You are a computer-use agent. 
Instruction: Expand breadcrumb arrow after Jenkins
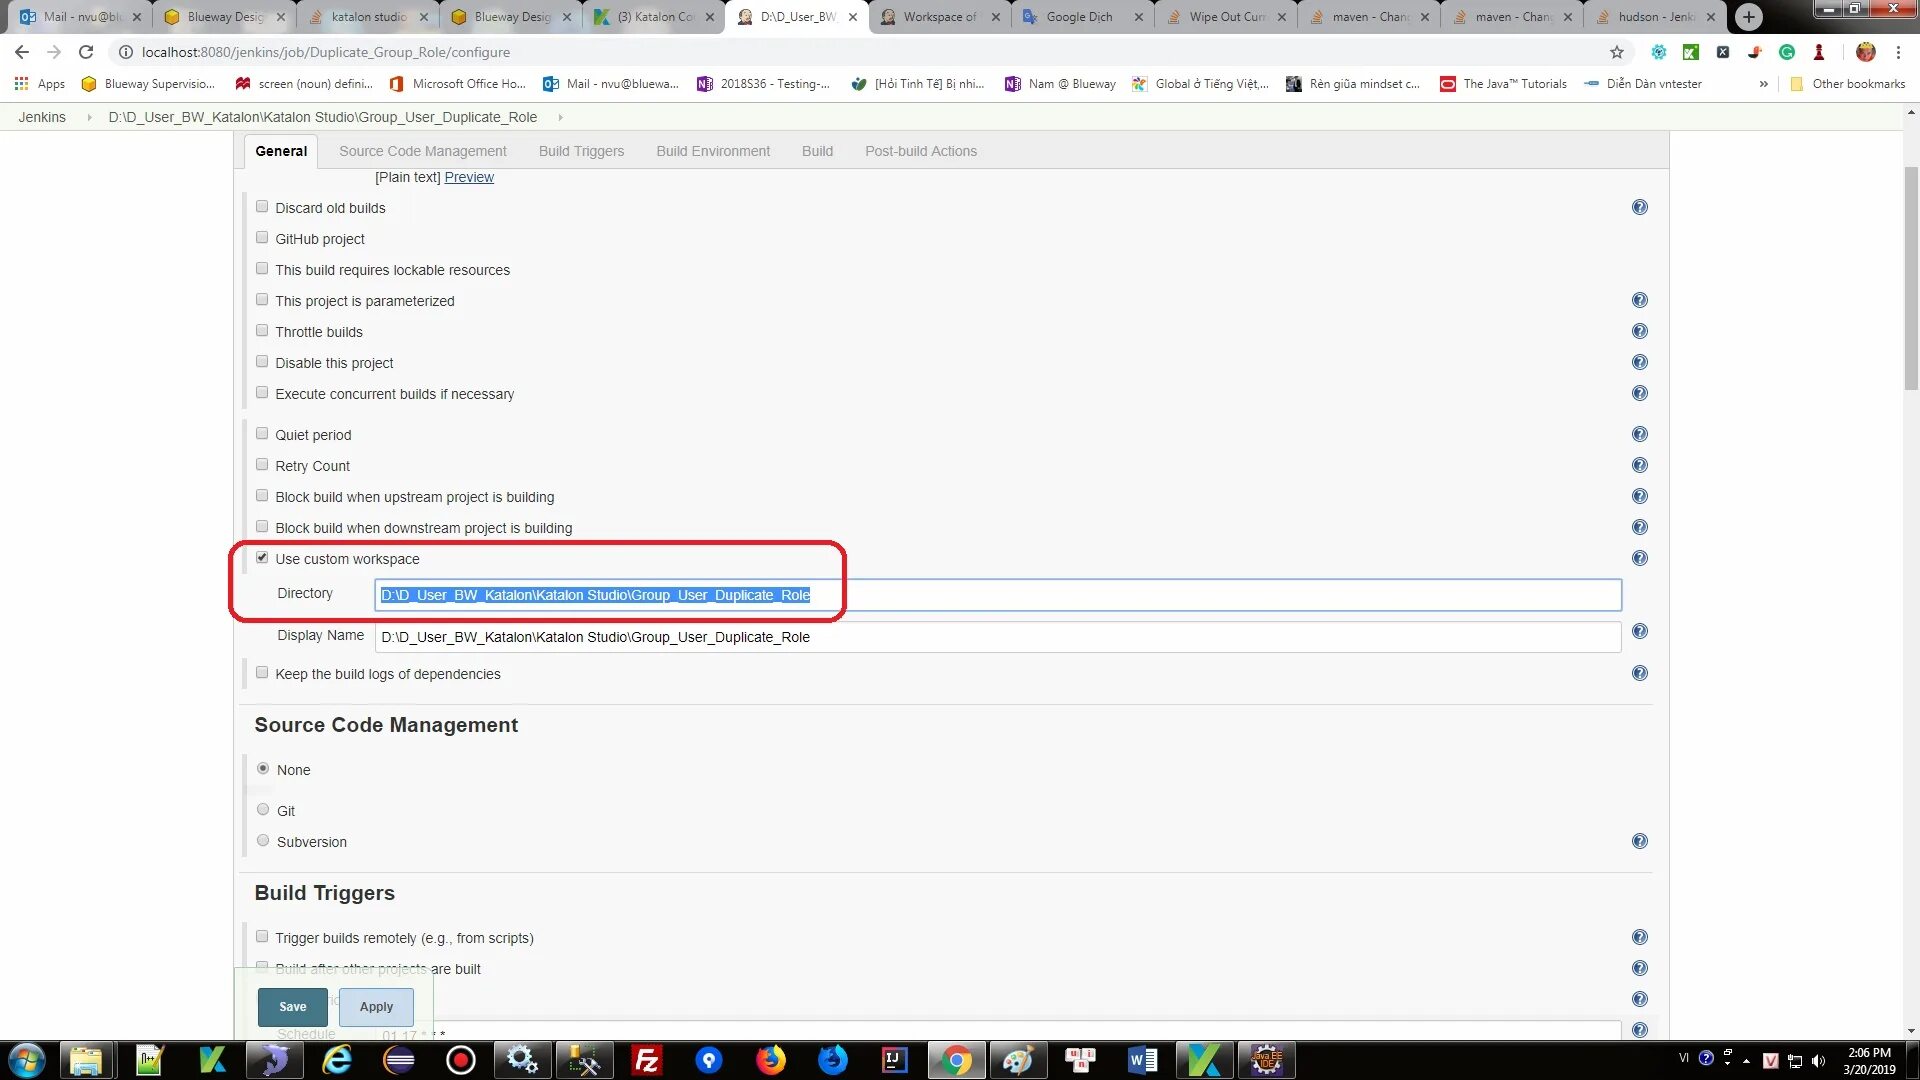(88, 117)
